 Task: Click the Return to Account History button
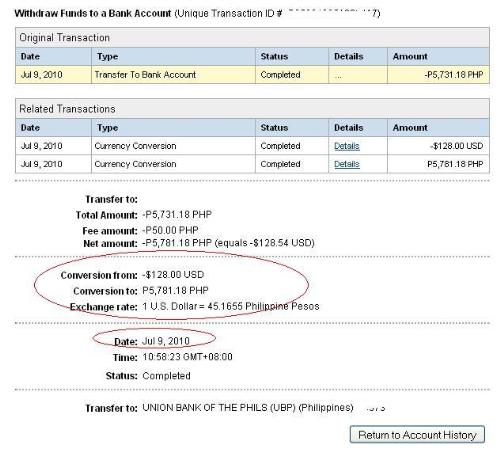click(417, 435)
